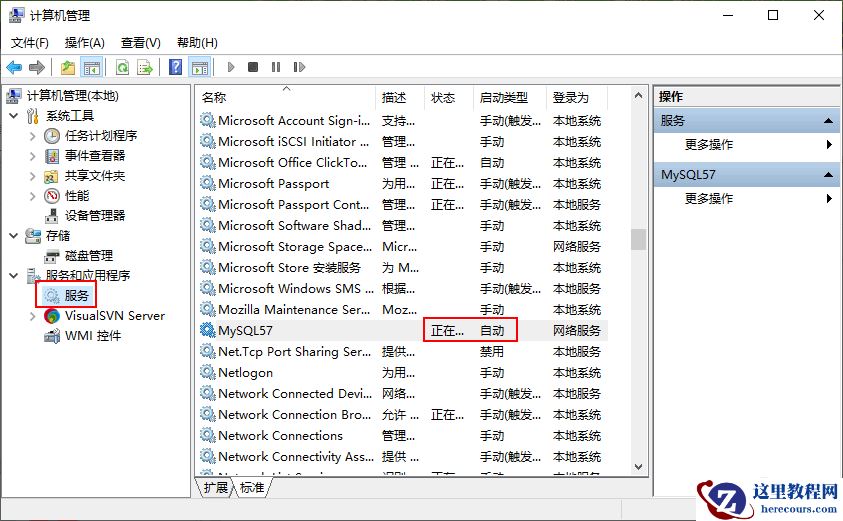This screenshot has width=843, height=521.
Task: Select the Microsoft iSCSI Initiator service row
Action: coord(403,141)
